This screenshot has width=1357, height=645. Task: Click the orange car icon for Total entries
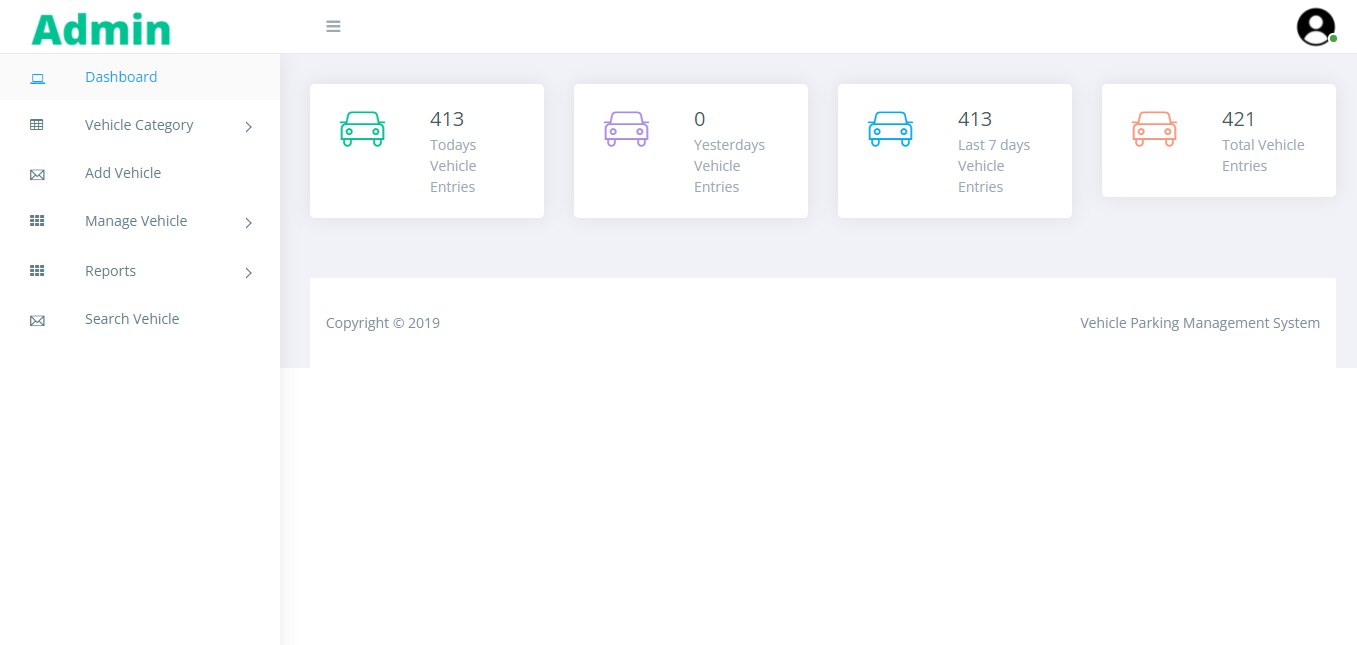tap(1154, 129)
